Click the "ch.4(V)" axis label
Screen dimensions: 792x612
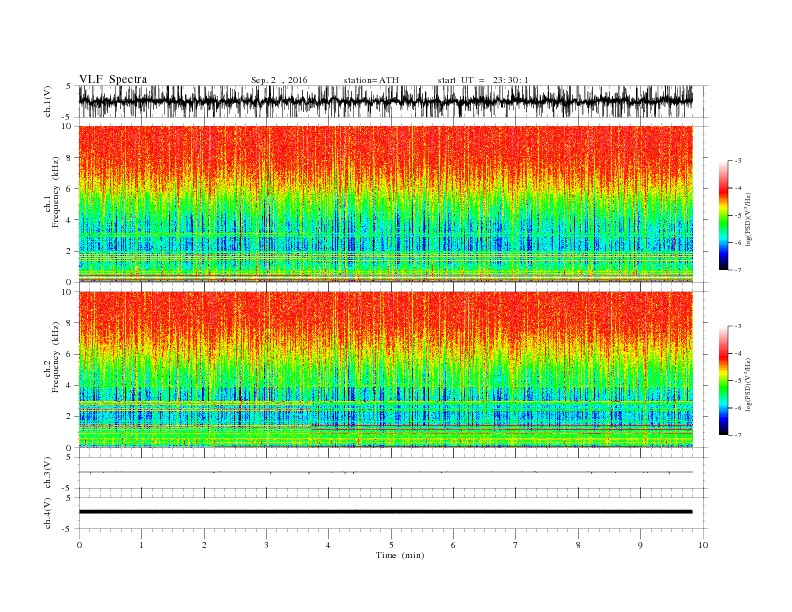point(48,513)
